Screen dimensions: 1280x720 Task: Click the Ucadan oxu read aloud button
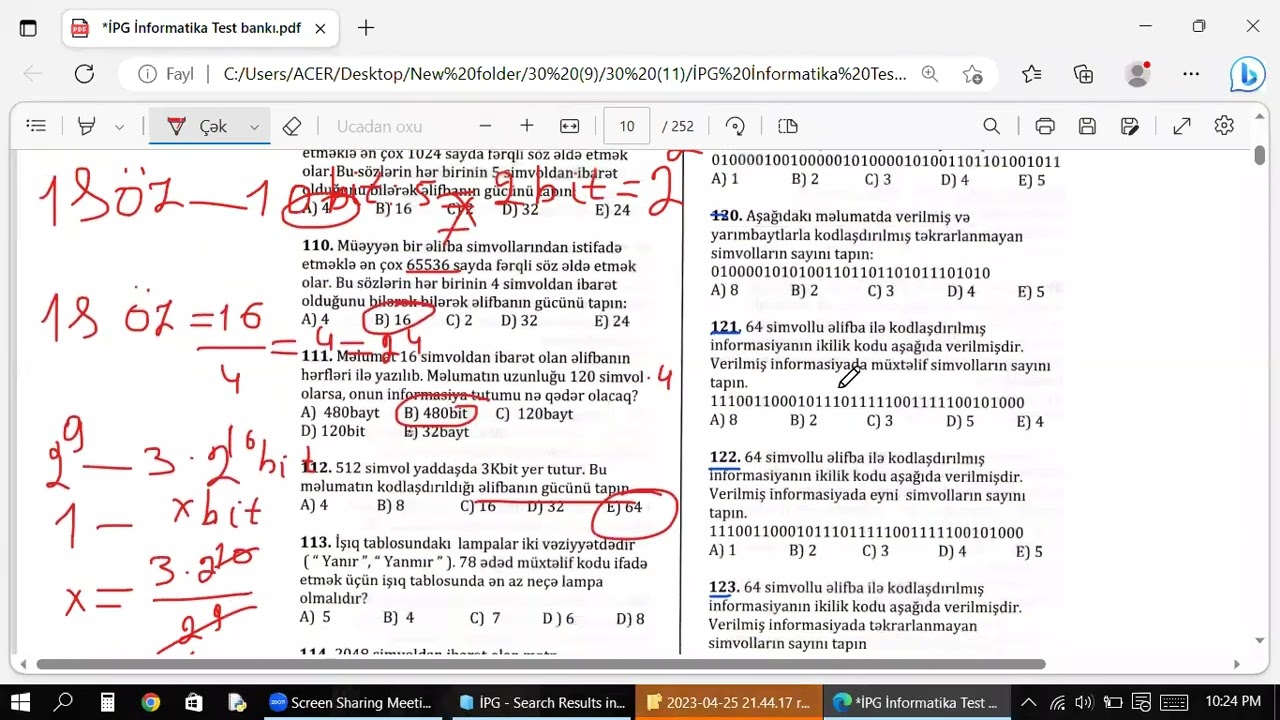[x=379, y=126]
